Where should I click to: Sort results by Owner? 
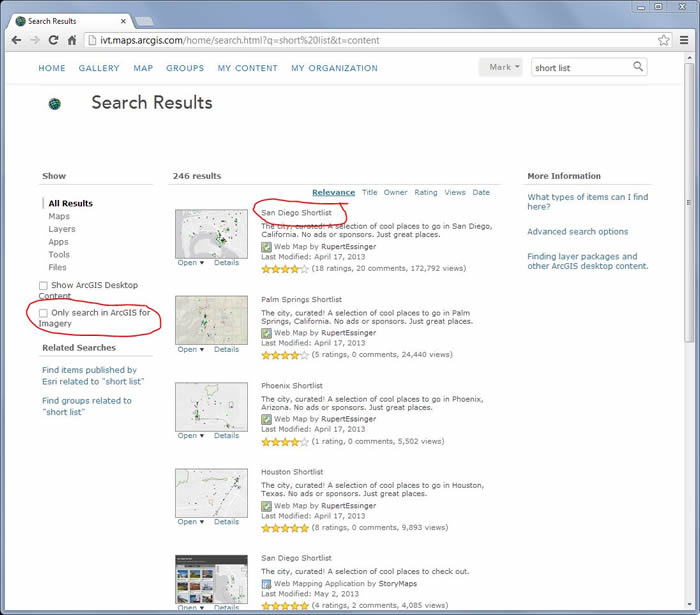(x=396, y=192)
